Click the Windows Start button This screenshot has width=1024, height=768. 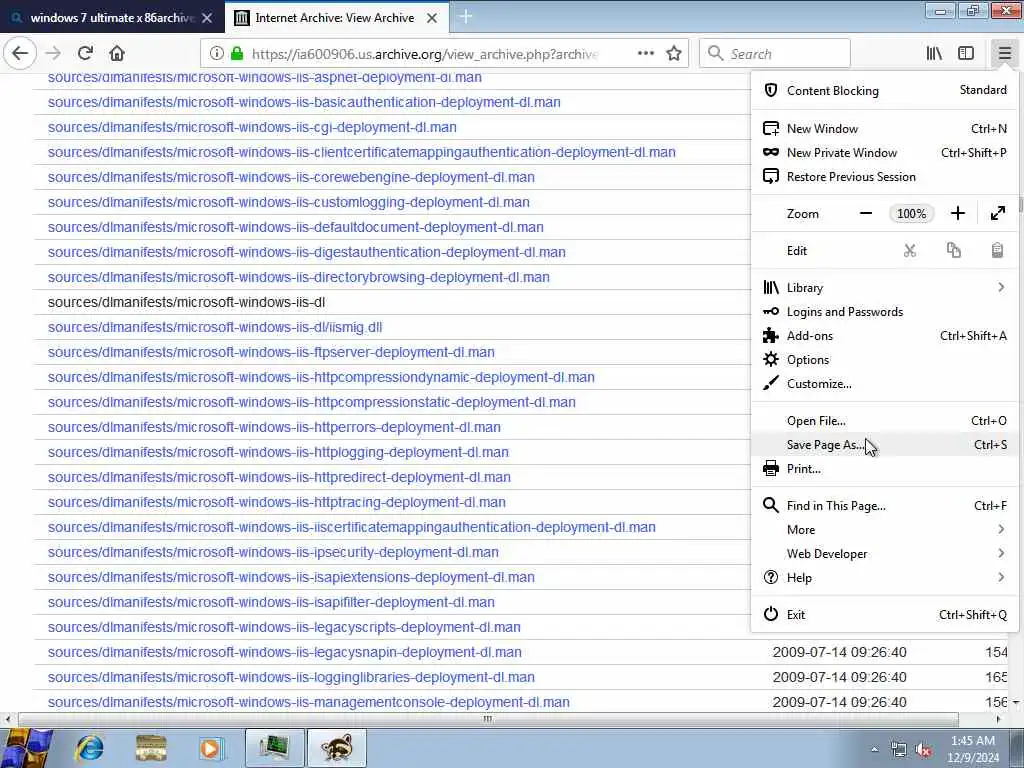pyautogui.click(x=27, y=748)
